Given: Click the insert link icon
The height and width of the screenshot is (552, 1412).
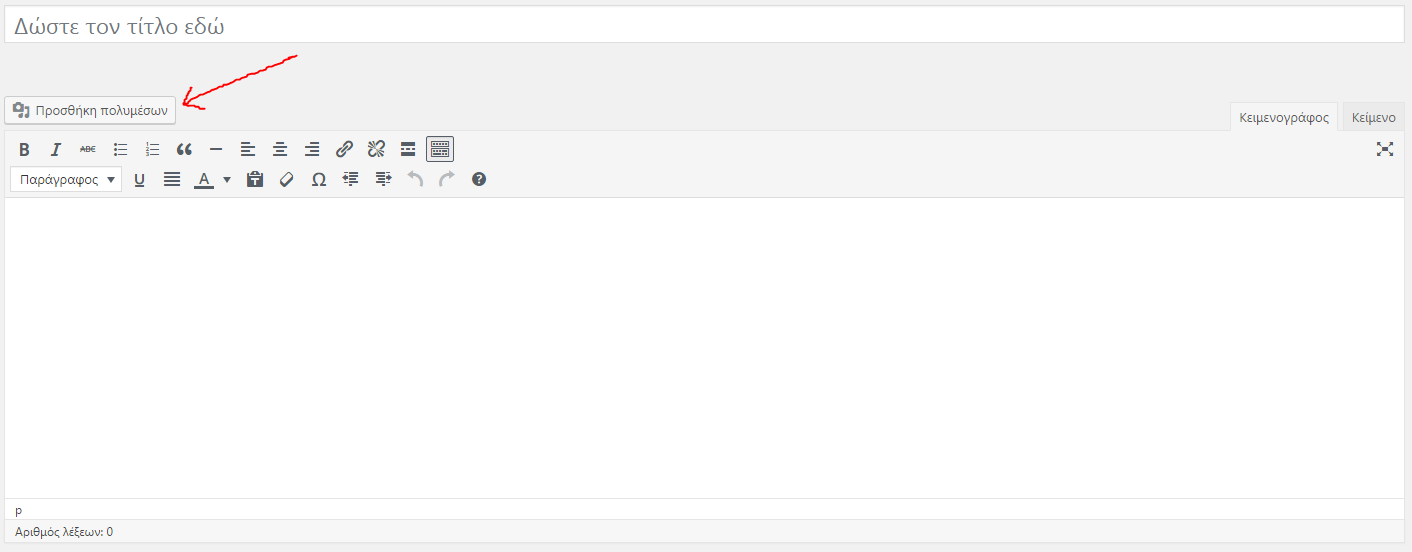Looking at the screenshot, I should click(x=344, y=150).
